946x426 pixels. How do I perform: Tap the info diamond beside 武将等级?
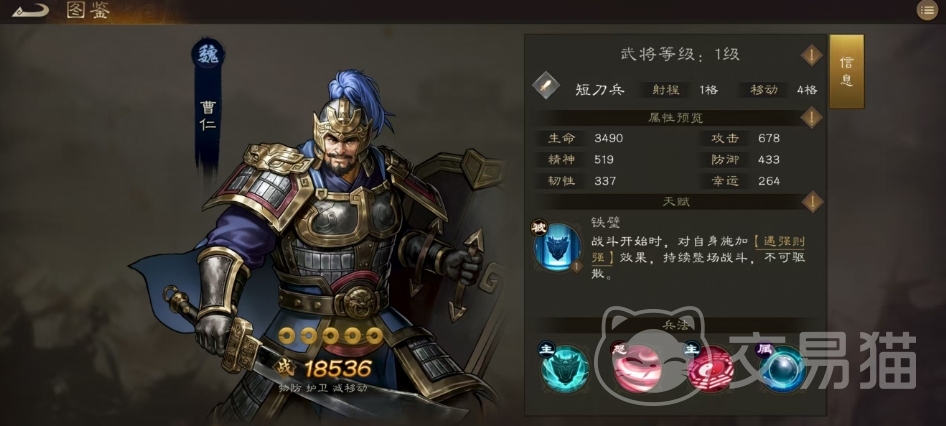[x=811, y=56]
